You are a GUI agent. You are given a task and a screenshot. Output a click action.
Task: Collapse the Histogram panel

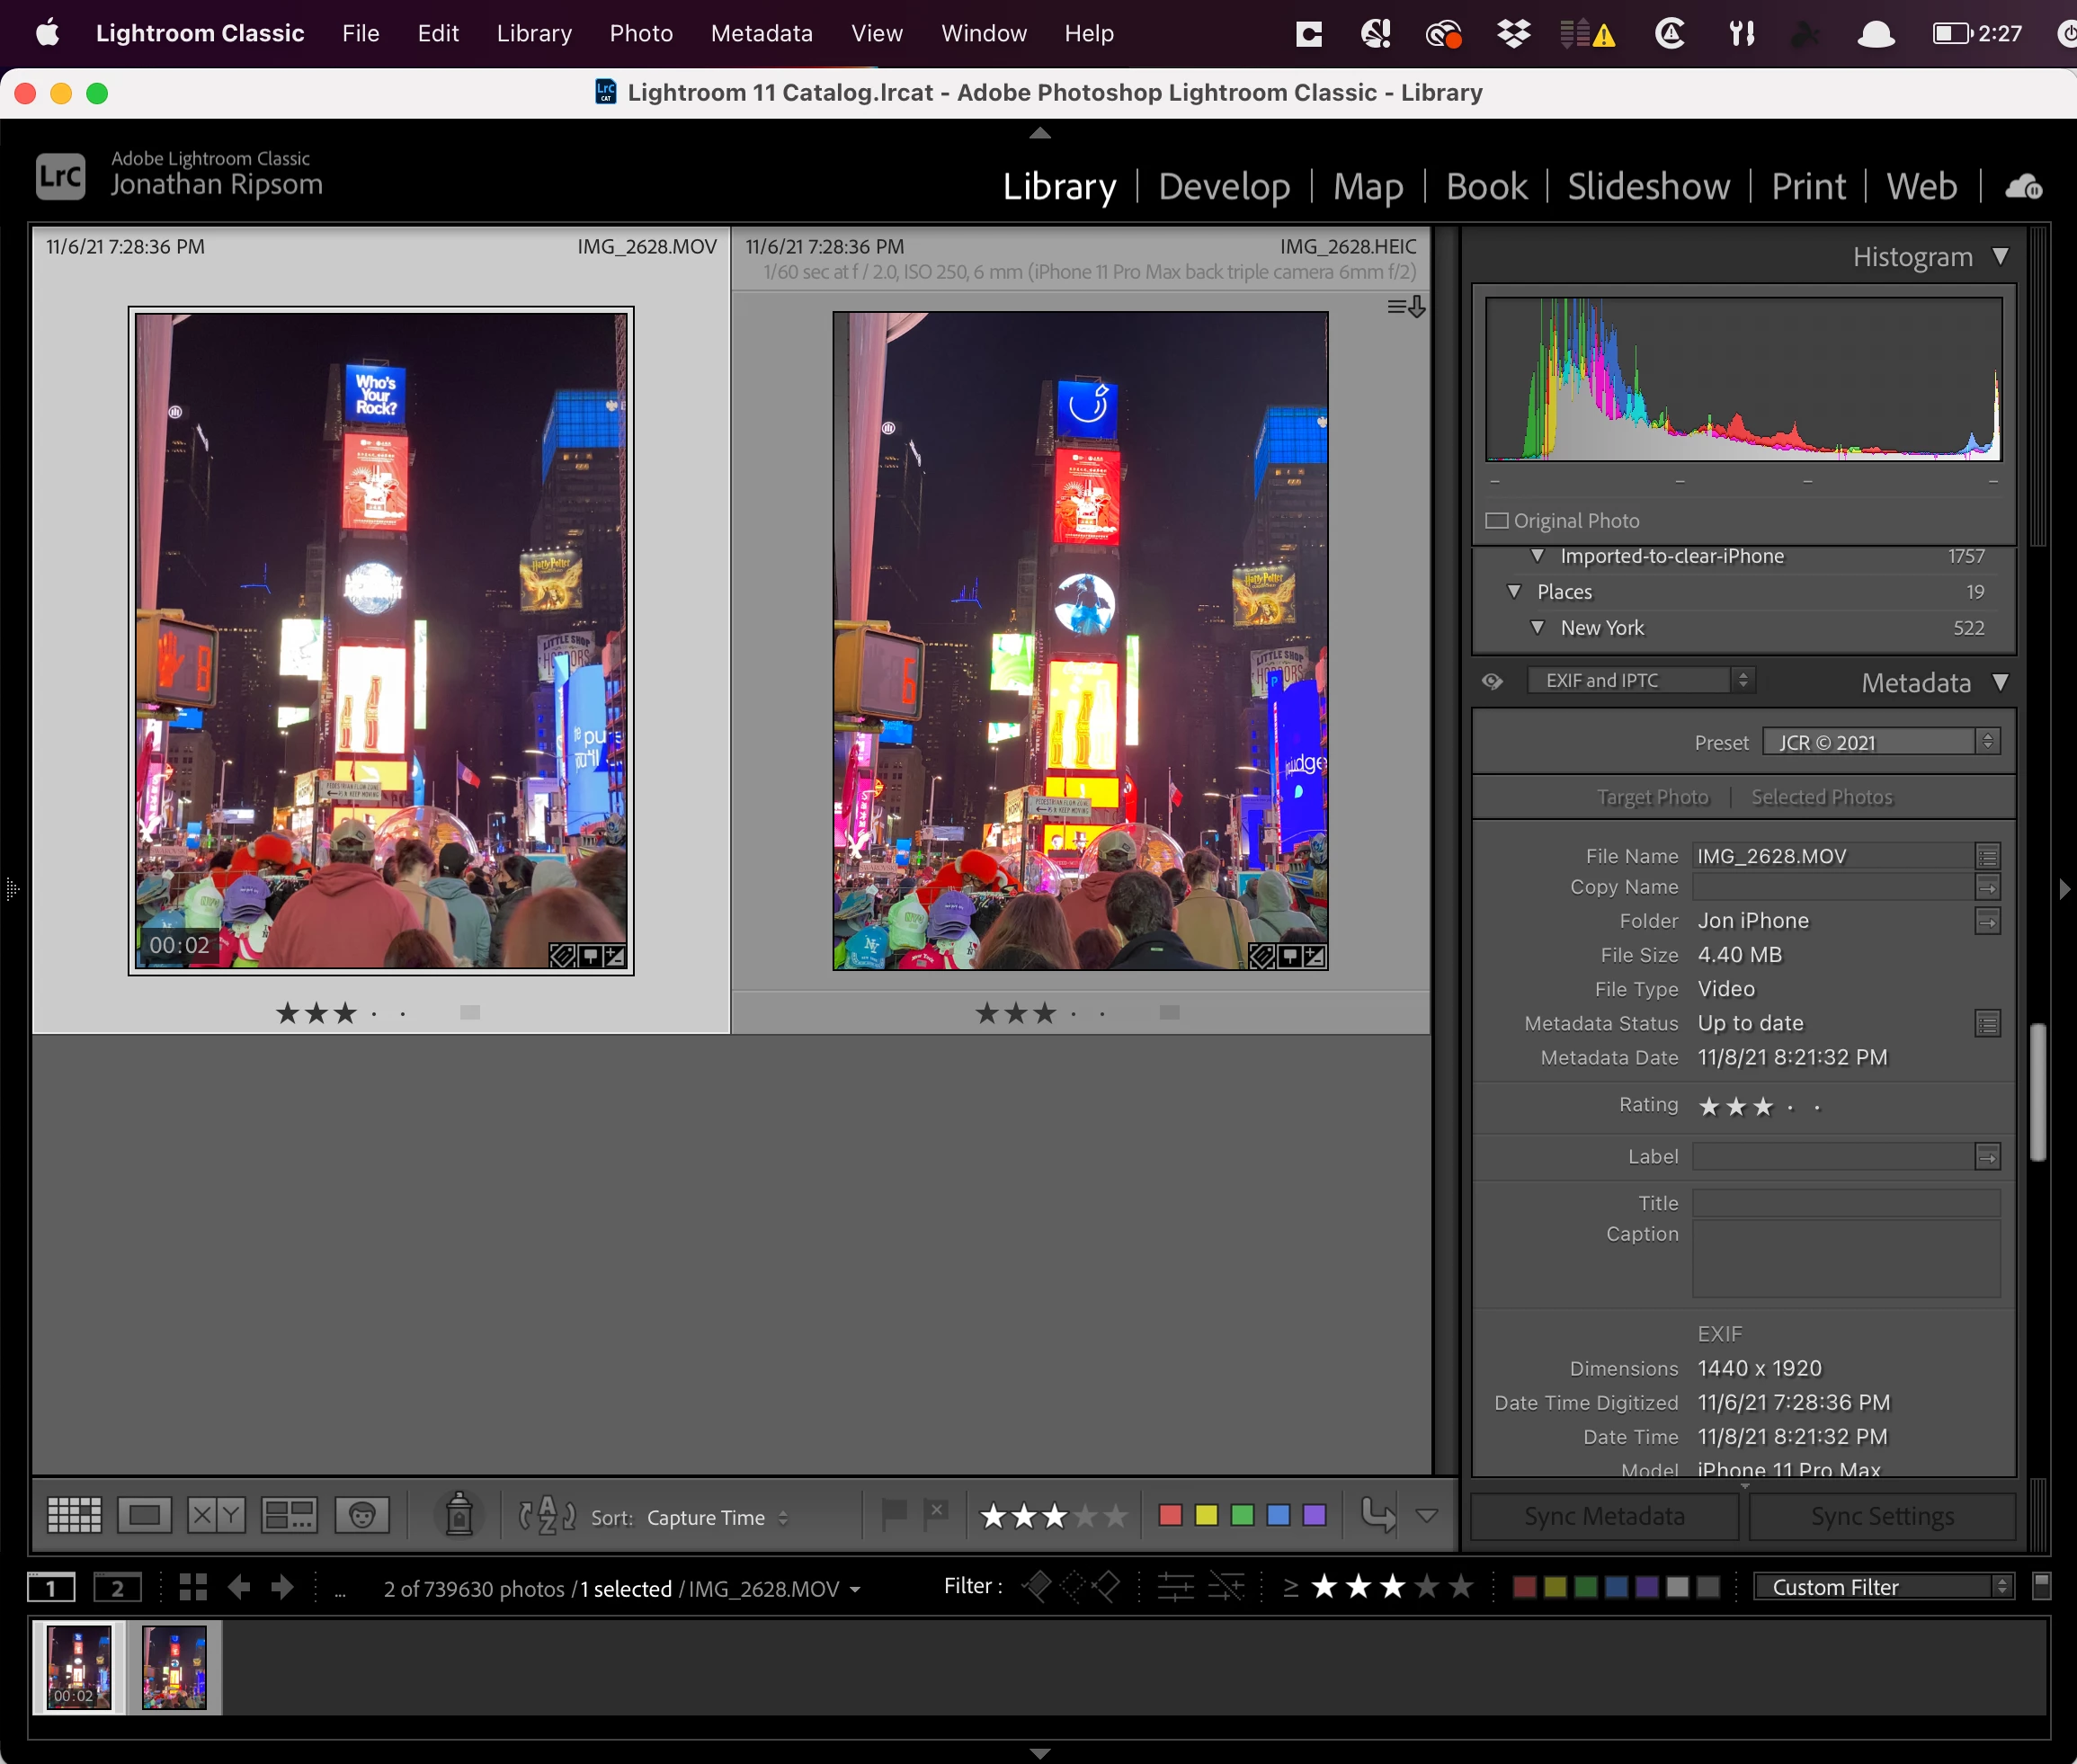coord(2000,257)
